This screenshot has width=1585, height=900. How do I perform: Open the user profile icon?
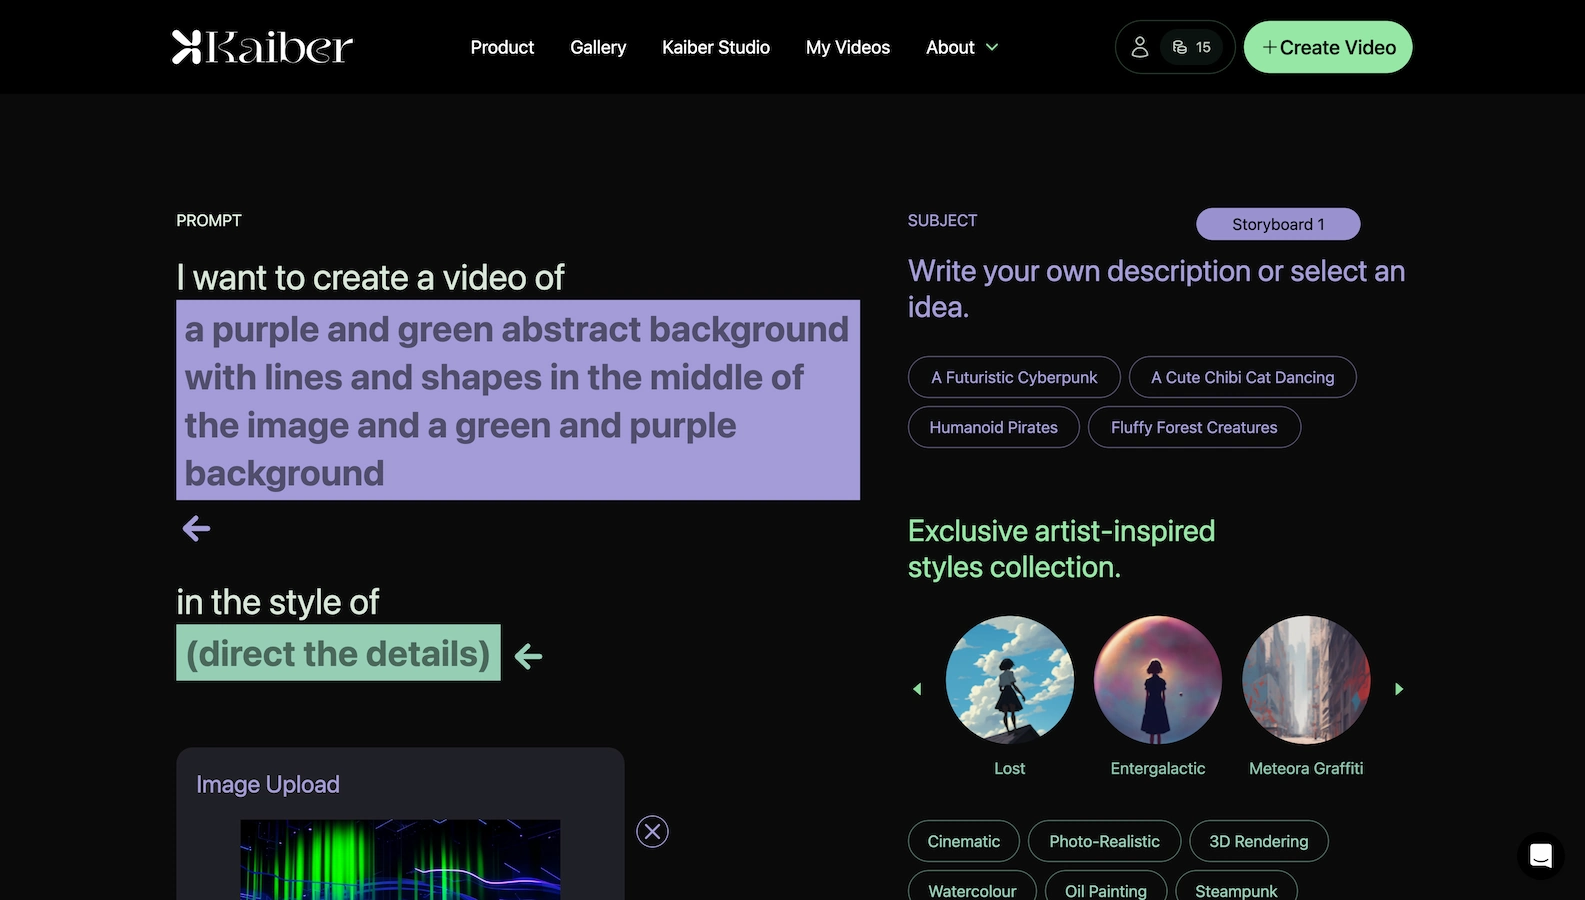1140,47
